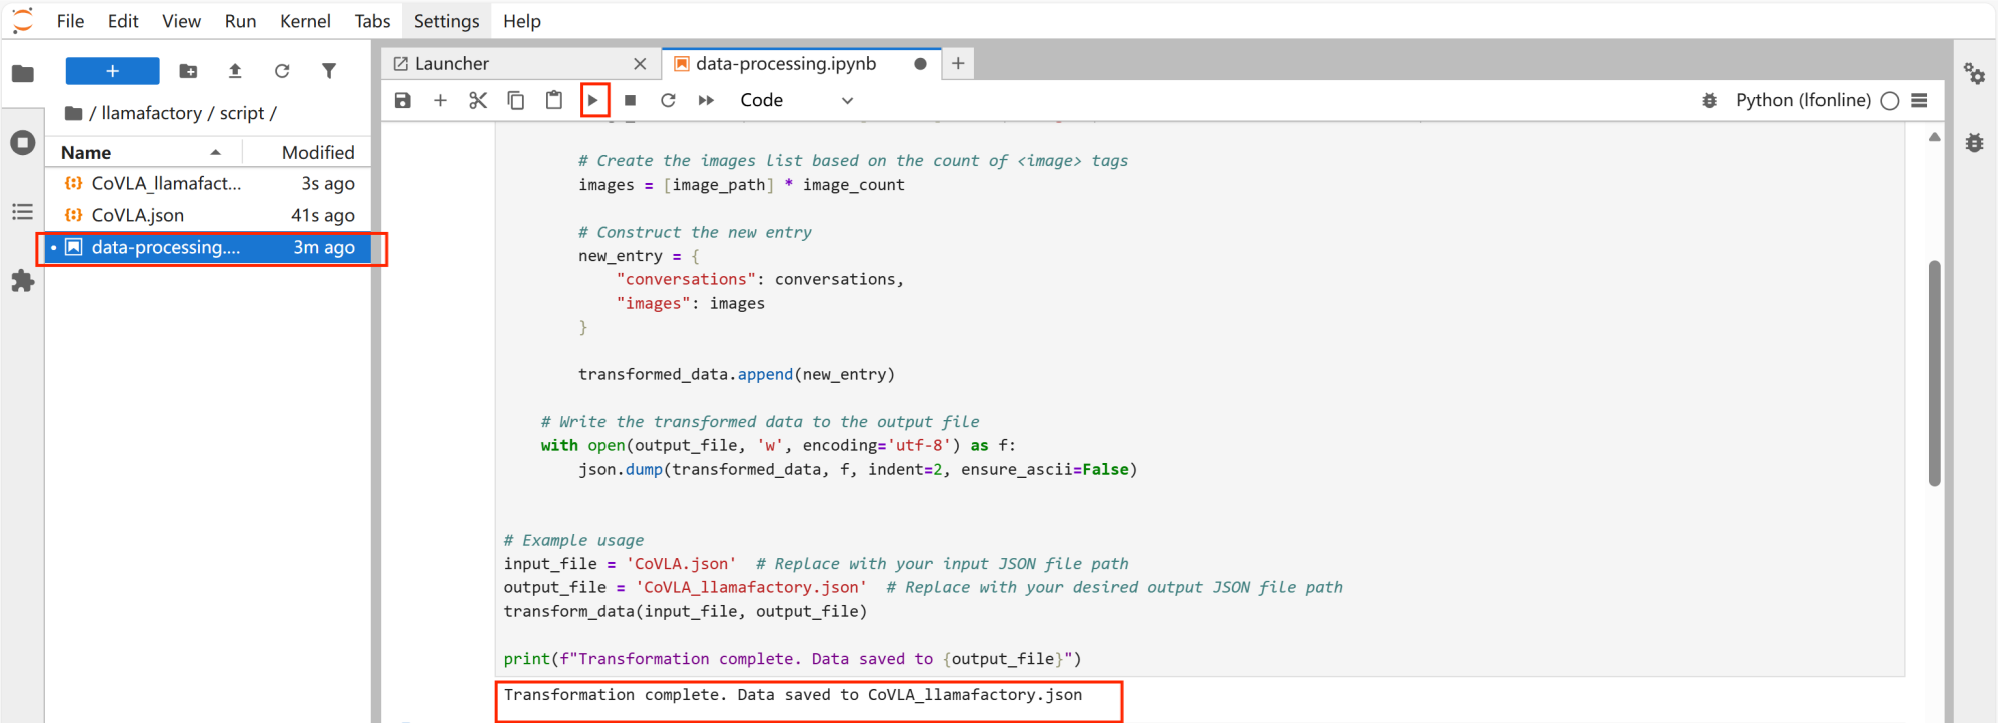Cut the selected cell with scissors icon
Screen dimensions: 1998x723
tap(478, 100)
